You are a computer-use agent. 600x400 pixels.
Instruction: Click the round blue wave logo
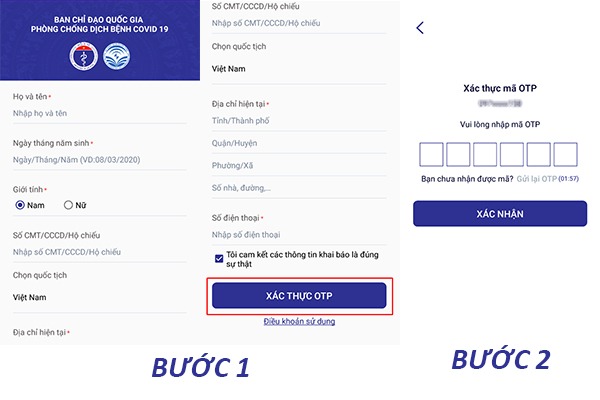pyautogui.click(x=117, y=56)
